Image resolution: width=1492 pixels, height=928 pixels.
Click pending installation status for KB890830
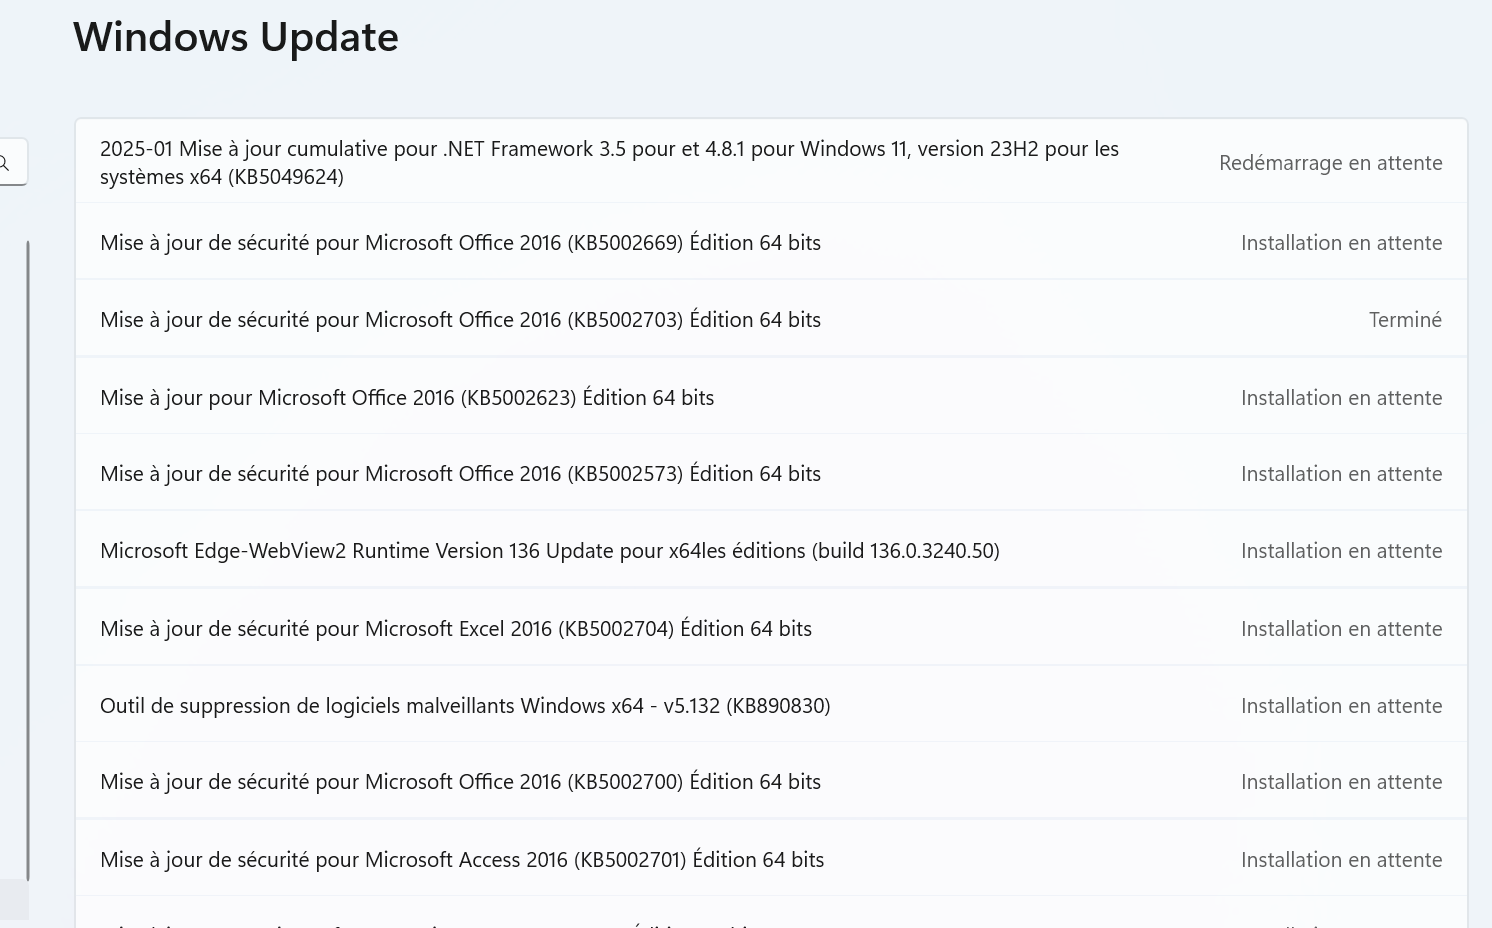(1341, 706)
